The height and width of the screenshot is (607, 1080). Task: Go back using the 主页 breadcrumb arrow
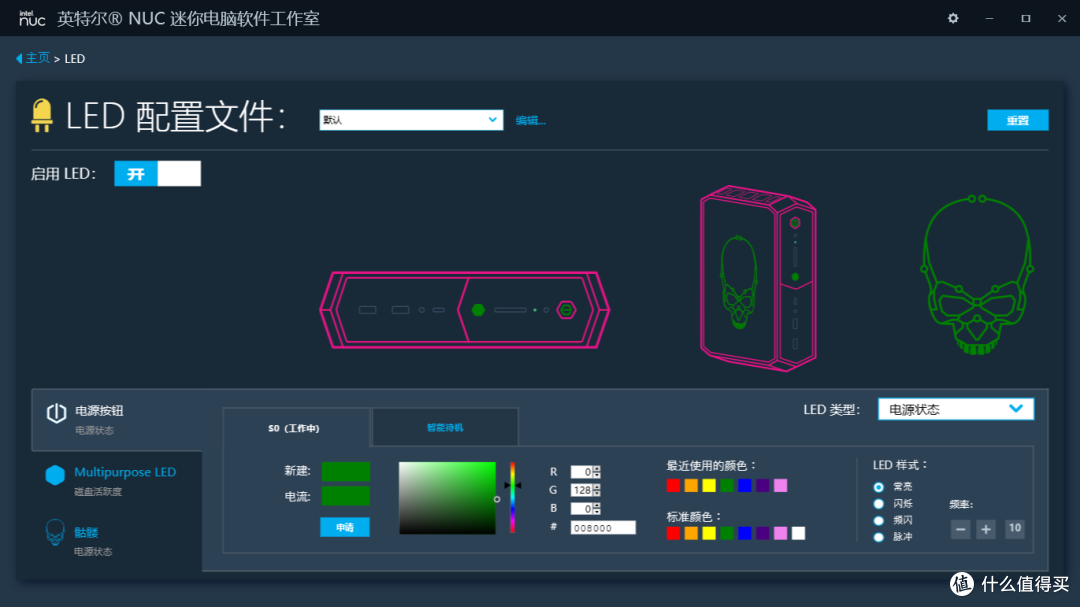19,59
